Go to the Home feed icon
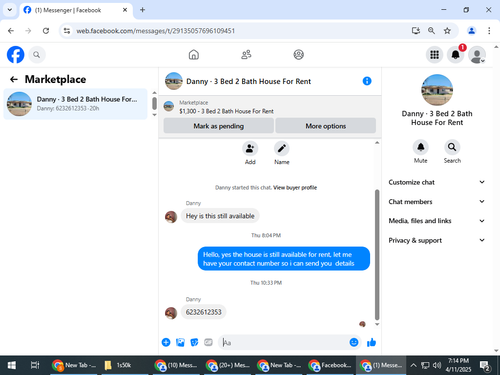This screenshot has height=375, width=500. click(194, 55)
